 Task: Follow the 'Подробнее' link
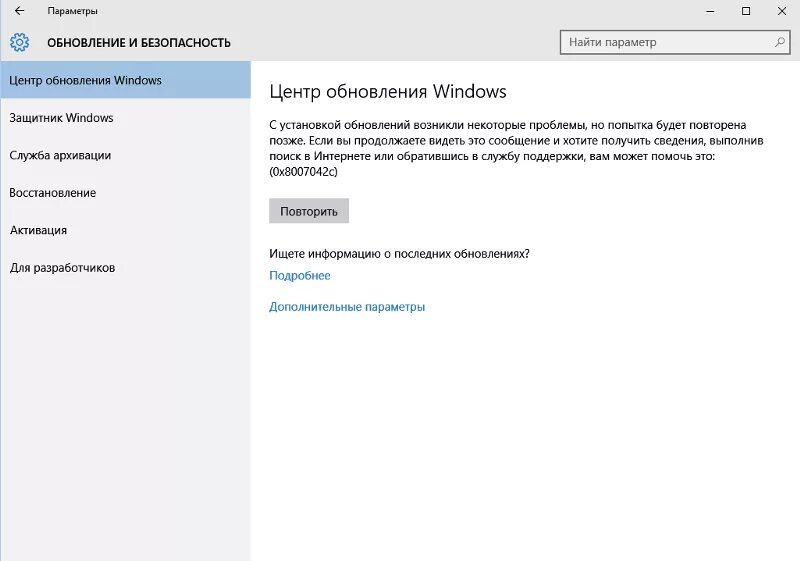pos(299,276)
